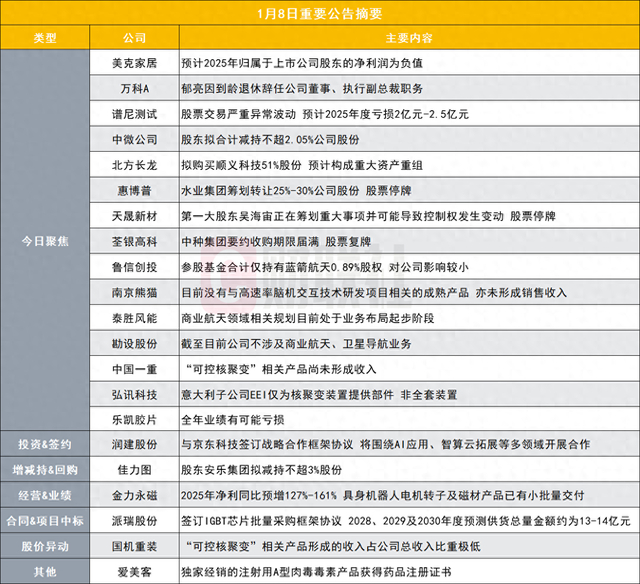This screenshot has width=640, height=584.
Task: Click company name "勘设股份"
Action: (x=134, y=344)
